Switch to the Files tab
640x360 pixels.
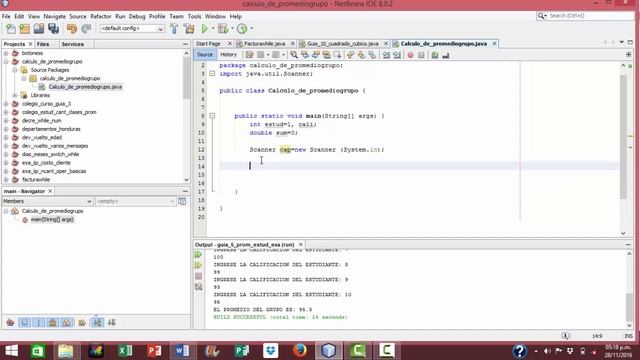43,44
